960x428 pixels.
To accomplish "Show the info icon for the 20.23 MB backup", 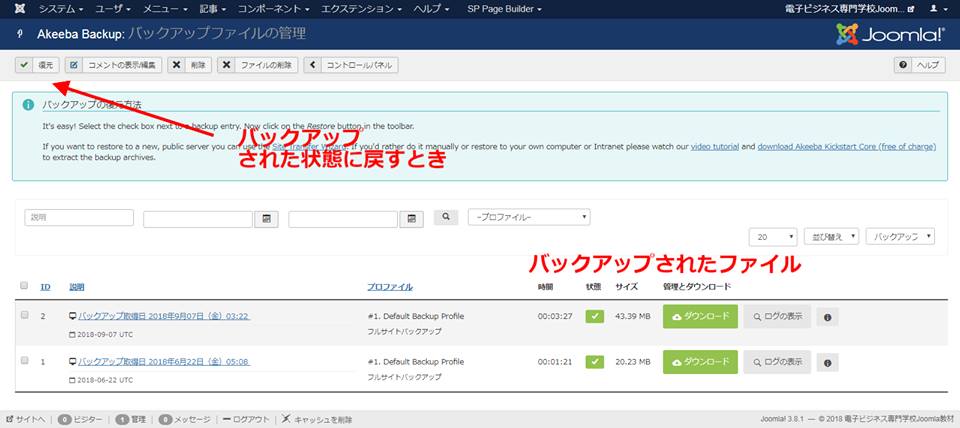I will click(828, 362).
